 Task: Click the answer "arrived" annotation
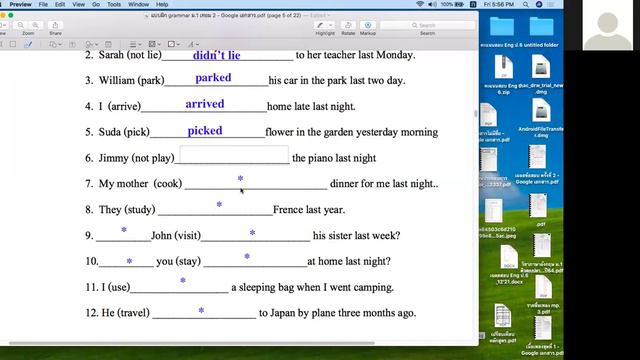[x=204, y=104]
